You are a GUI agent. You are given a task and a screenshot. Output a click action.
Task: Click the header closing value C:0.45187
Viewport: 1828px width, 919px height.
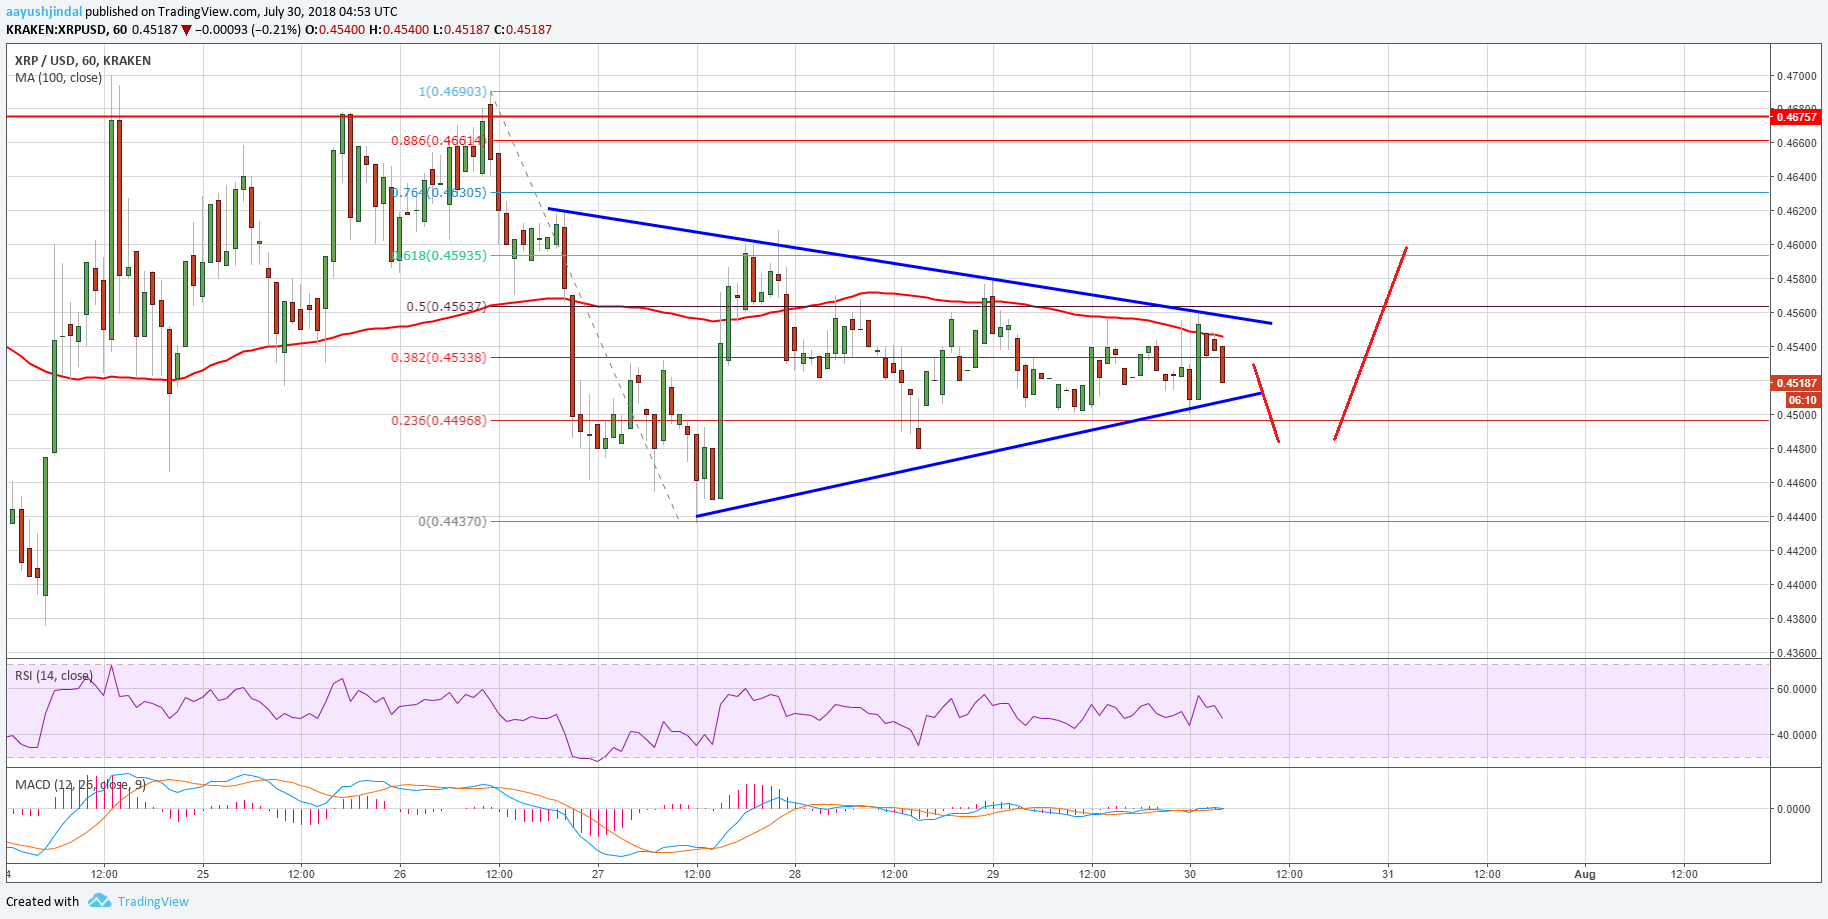tap(523, 29)
